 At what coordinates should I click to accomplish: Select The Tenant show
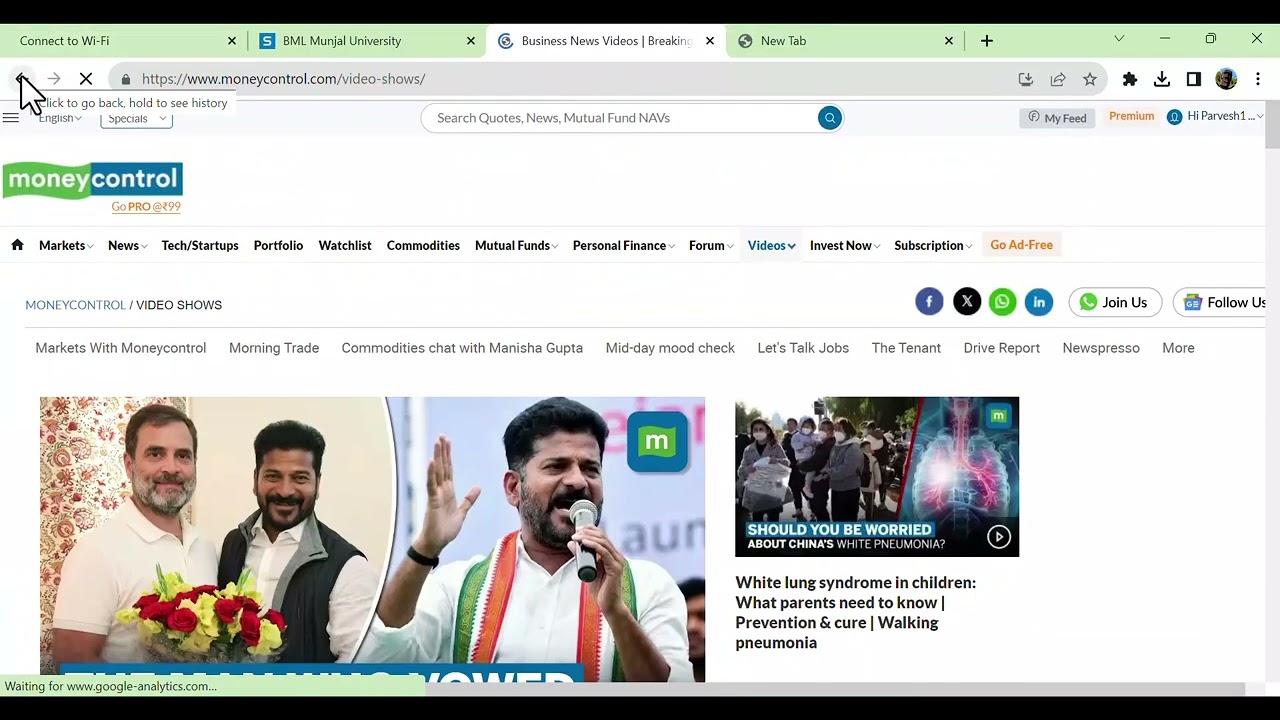906,348
